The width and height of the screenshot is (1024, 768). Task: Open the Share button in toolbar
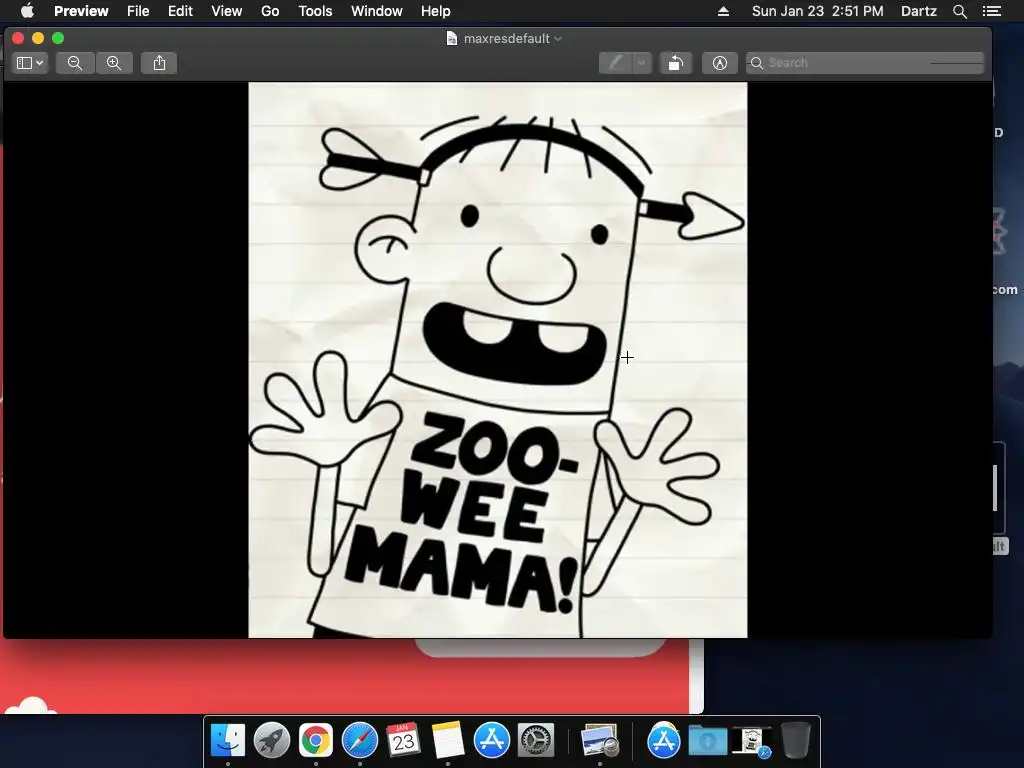(159, 63)
